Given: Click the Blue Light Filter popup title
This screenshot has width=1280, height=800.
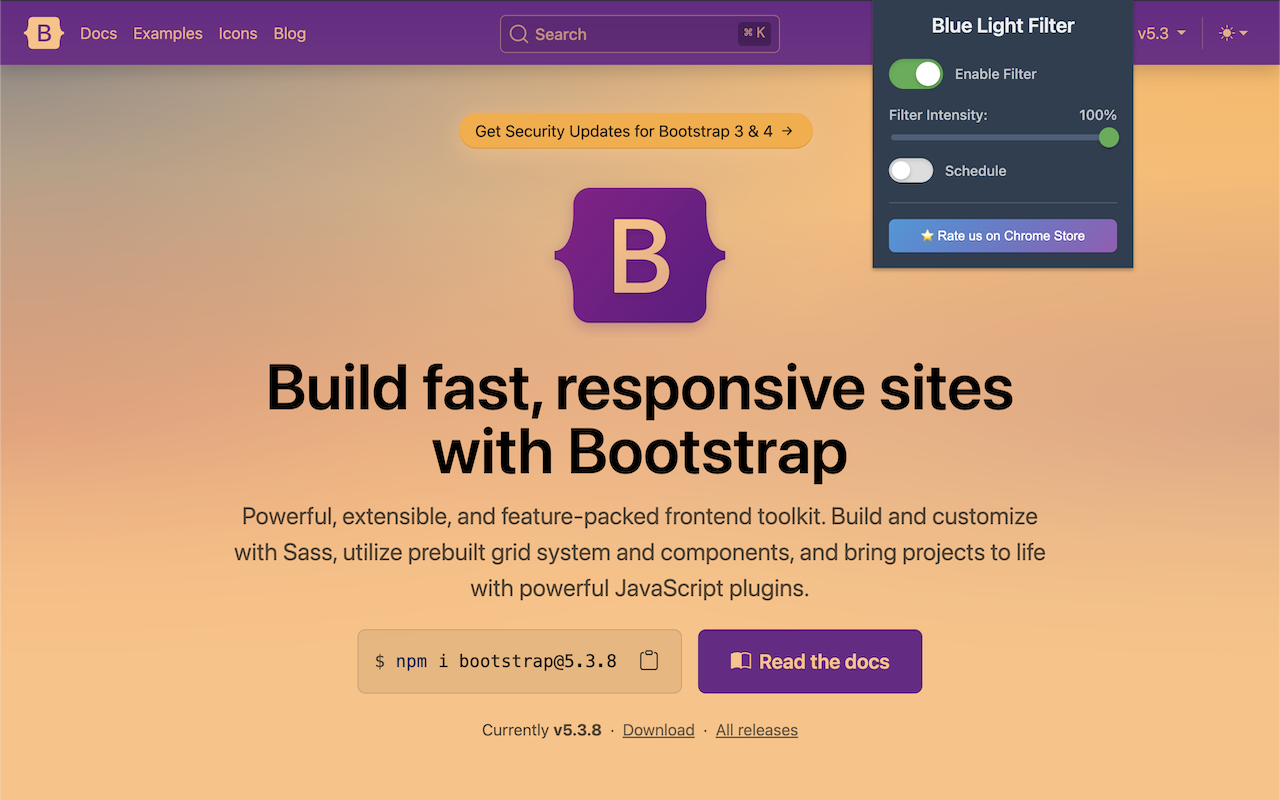Looking at the screenshot, I should [1003, 26].
